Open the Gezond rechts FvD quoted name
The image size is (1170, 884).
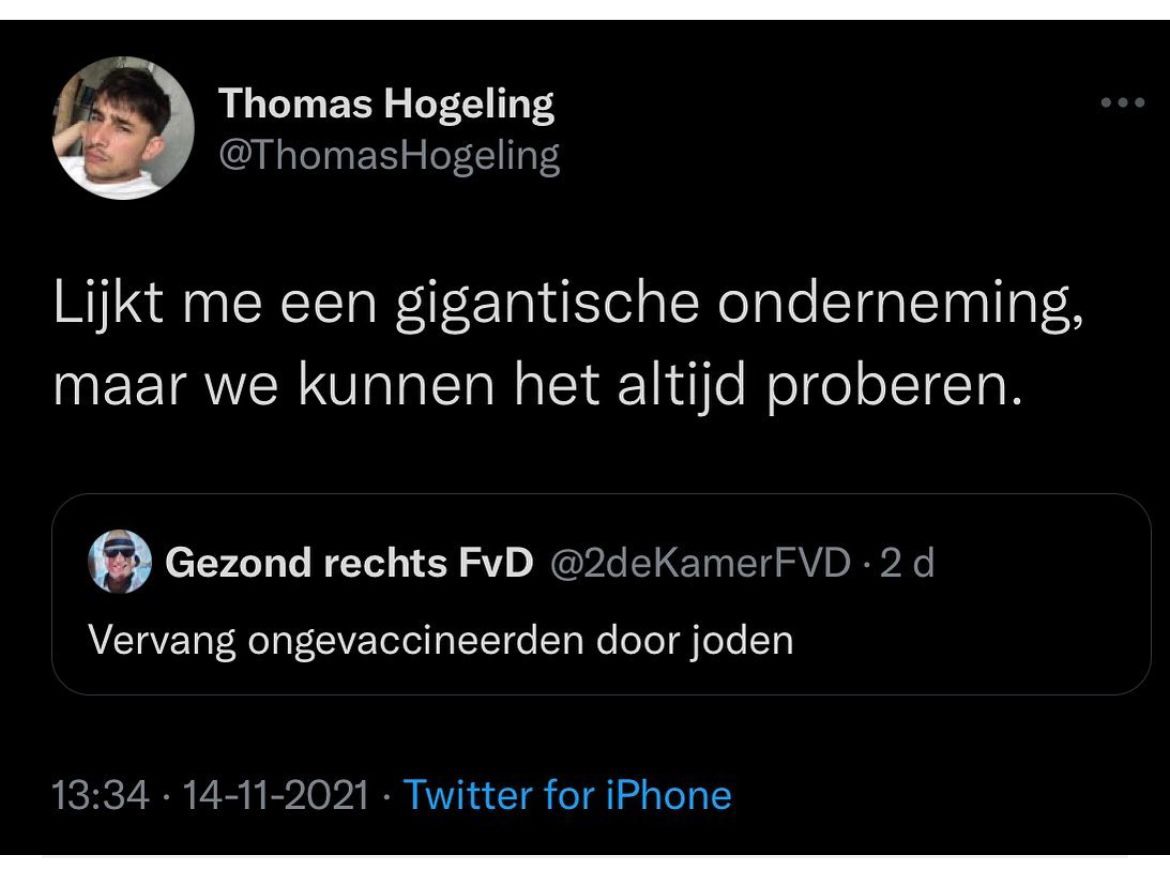[x=349, y=562]
